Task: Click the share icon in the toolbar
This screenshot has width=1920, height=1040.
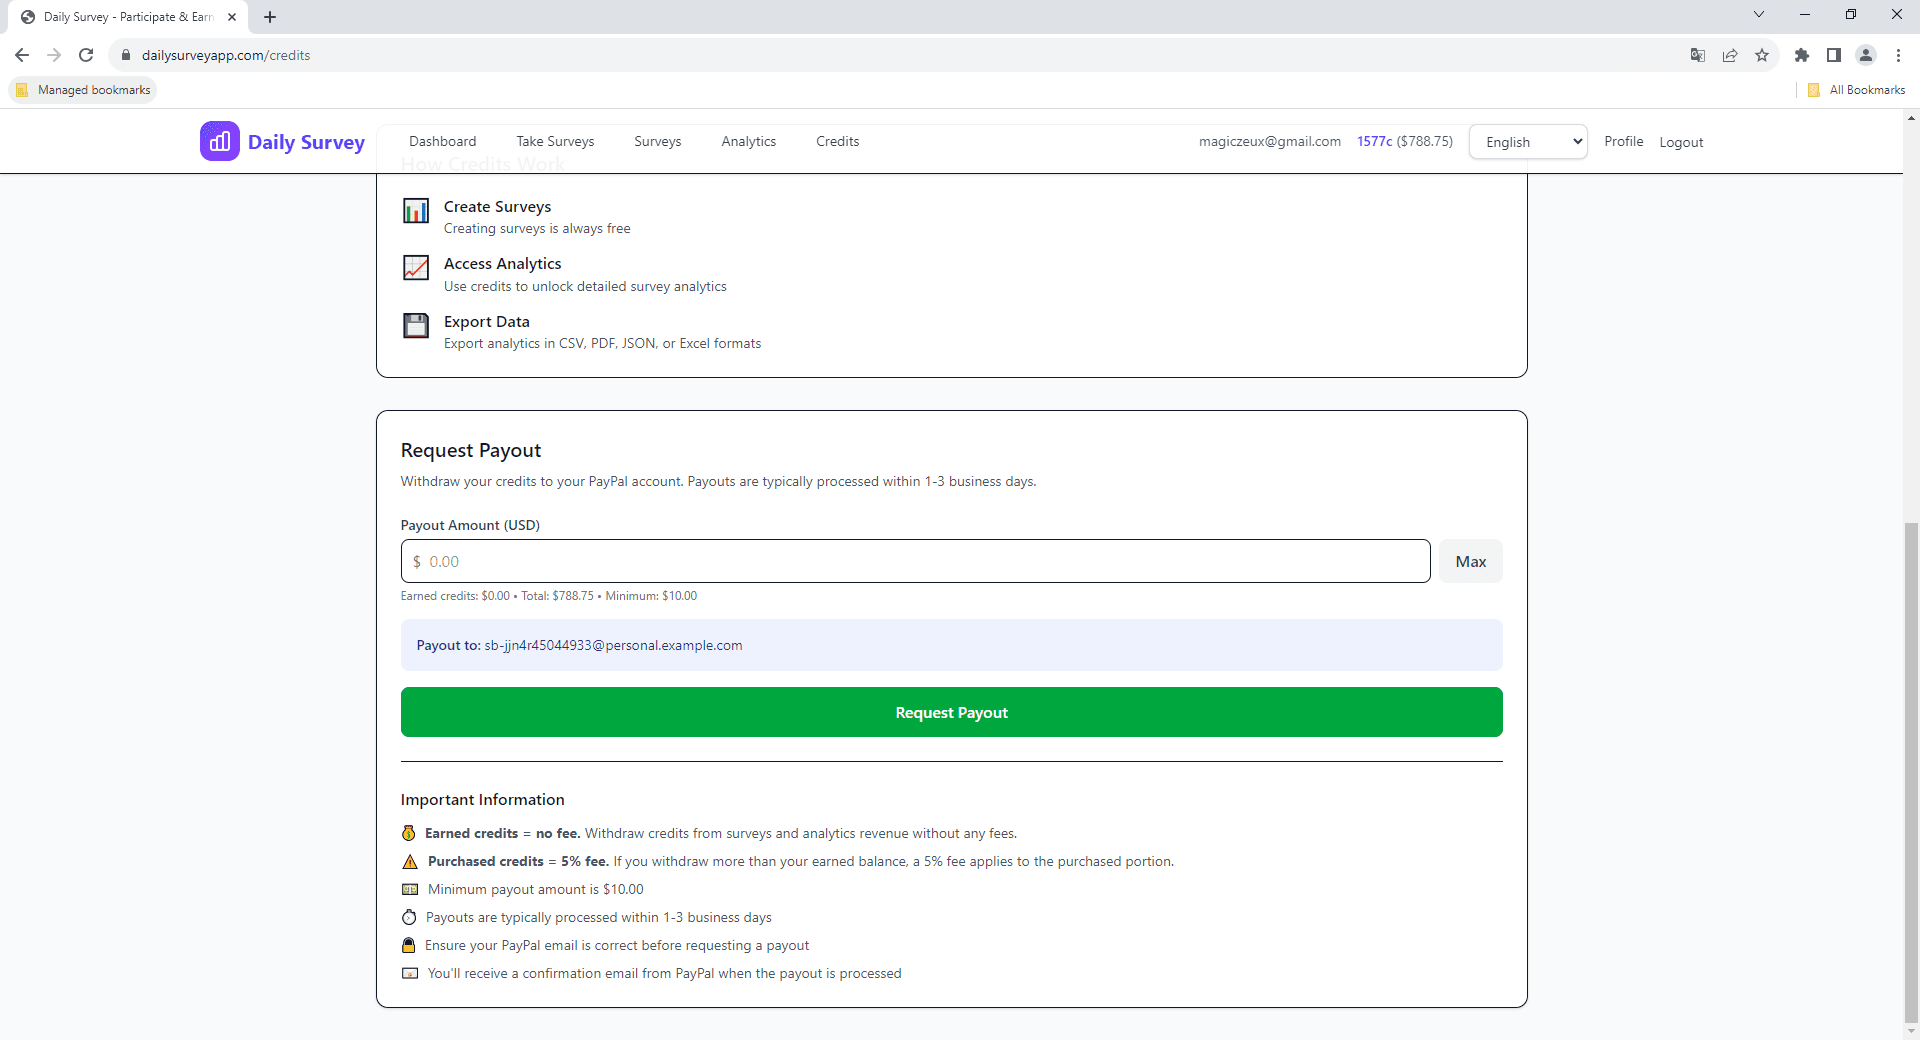Action: (1730, 55)
